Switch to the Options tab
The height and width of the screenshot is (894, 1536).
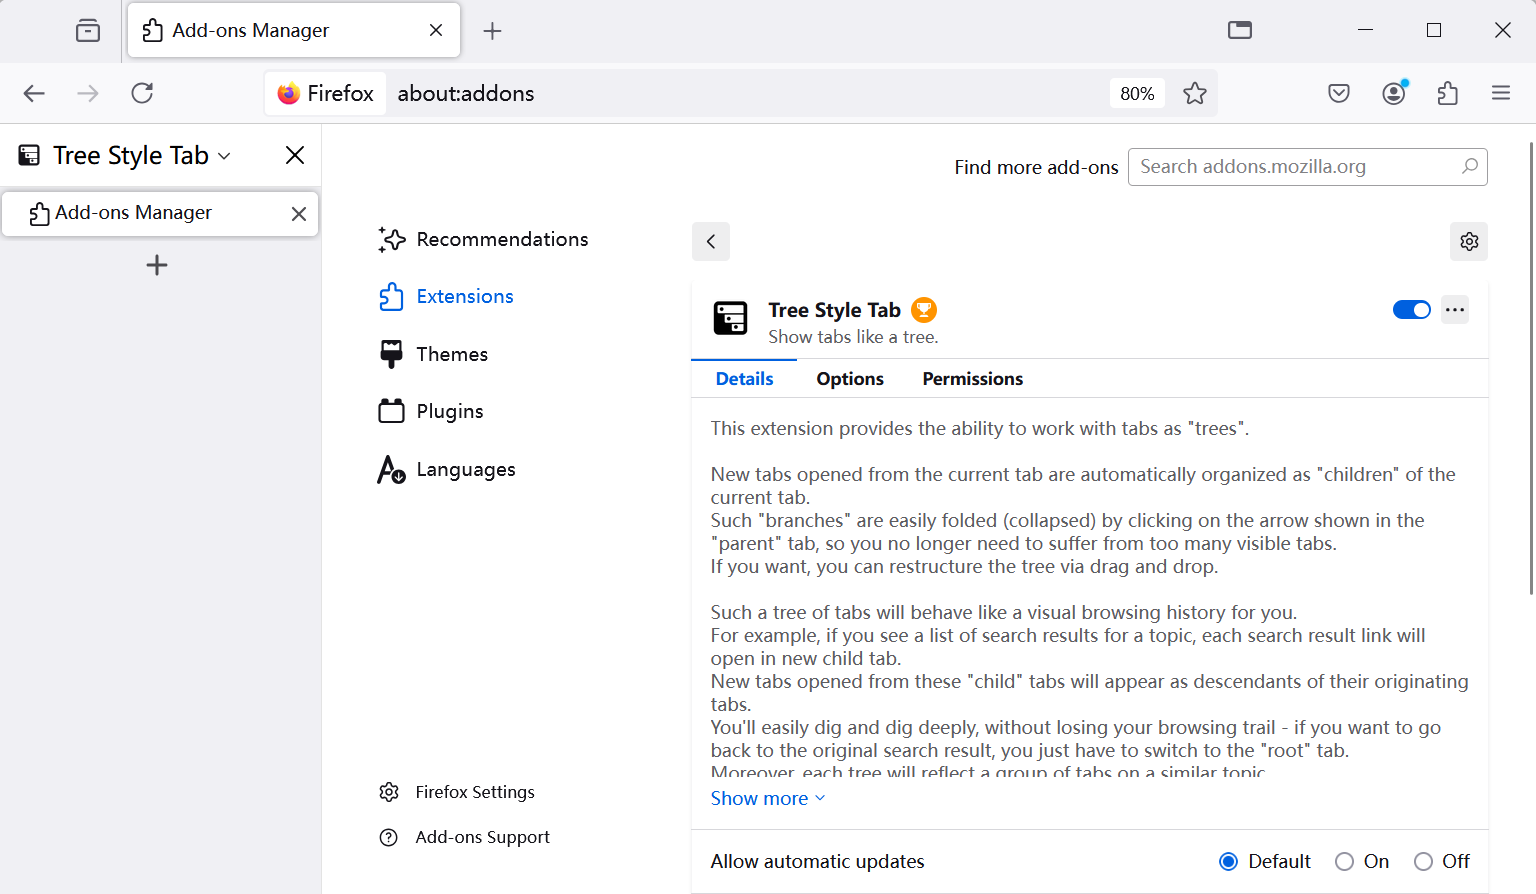pos(850,379)
